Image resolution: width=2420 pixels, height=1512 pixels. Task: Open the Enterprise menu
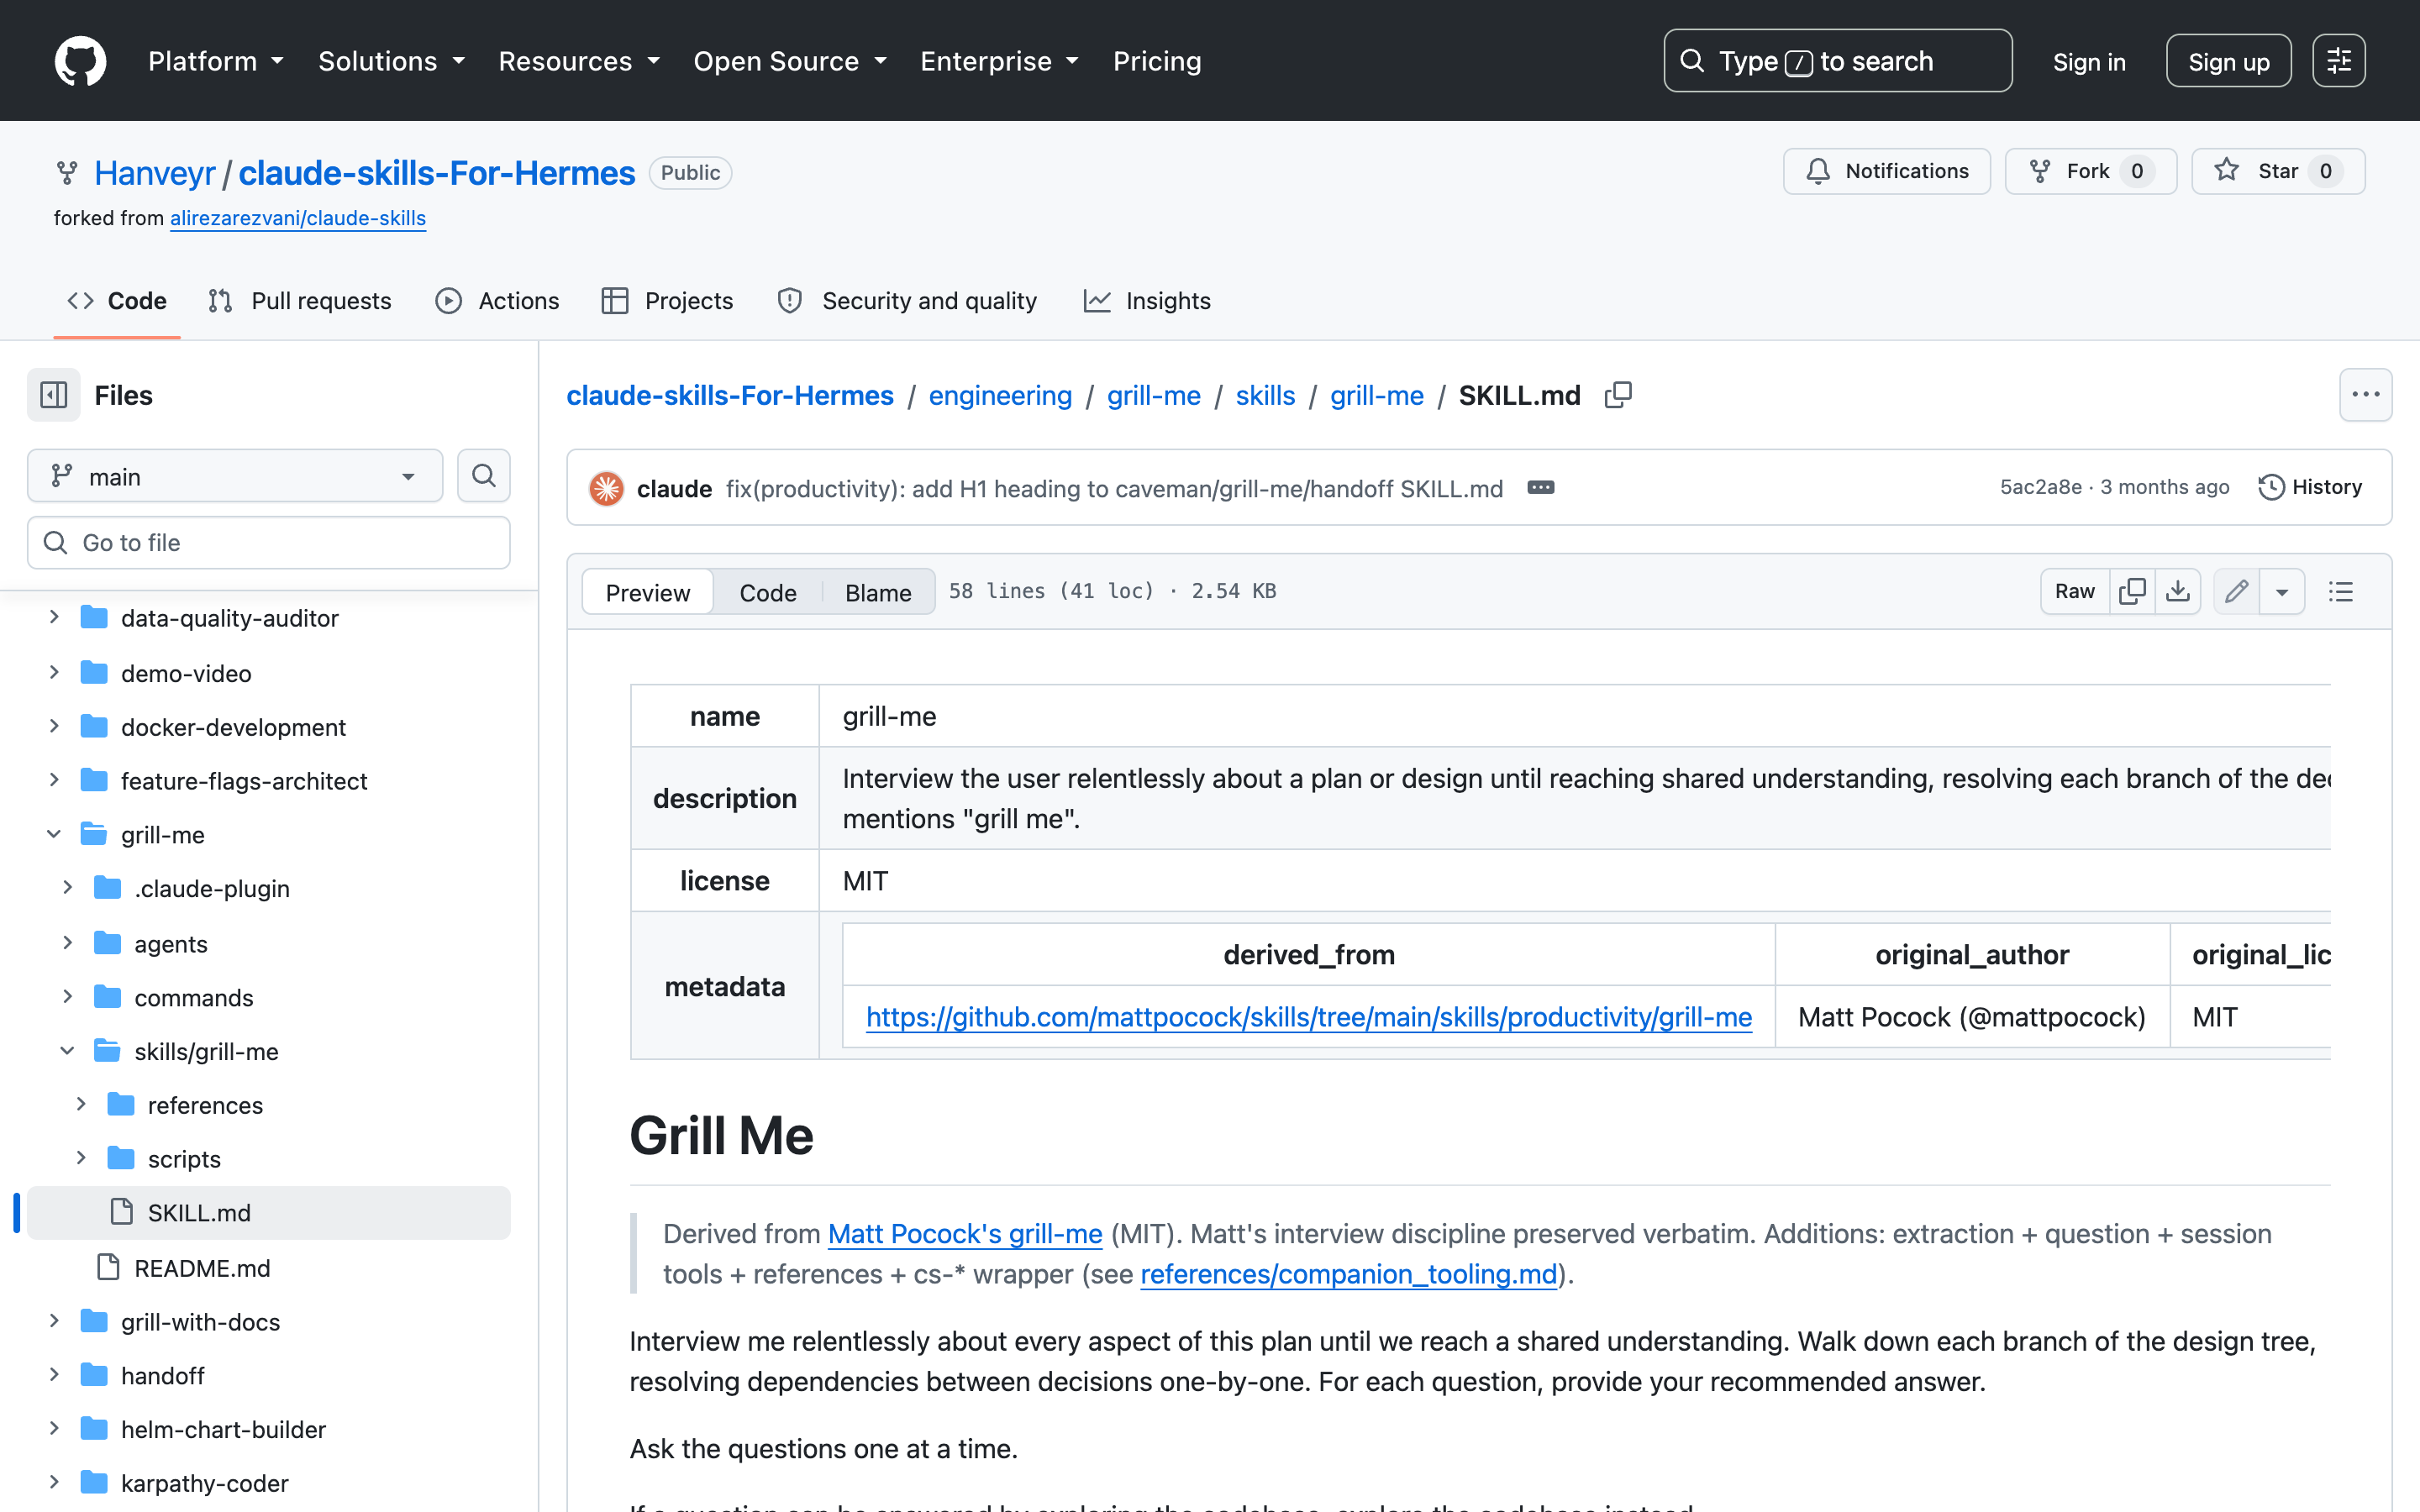point(999,61)
